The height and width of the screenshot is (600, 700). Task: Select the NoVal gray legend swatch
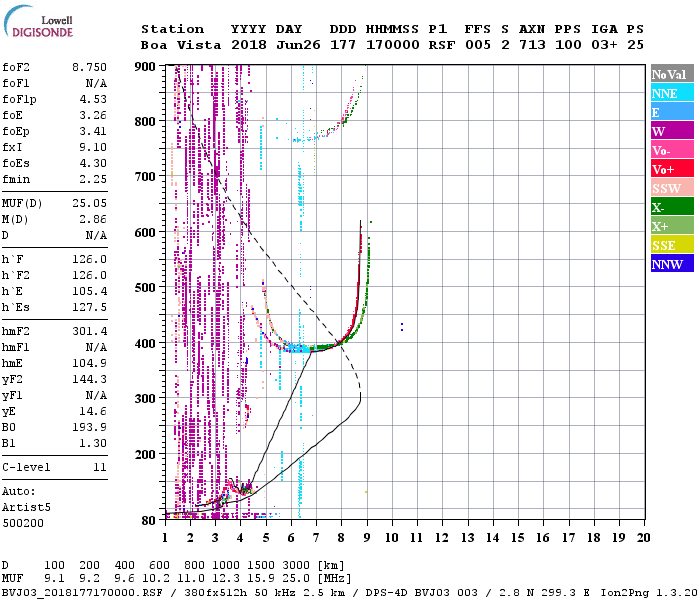click(x=672, y=74)
